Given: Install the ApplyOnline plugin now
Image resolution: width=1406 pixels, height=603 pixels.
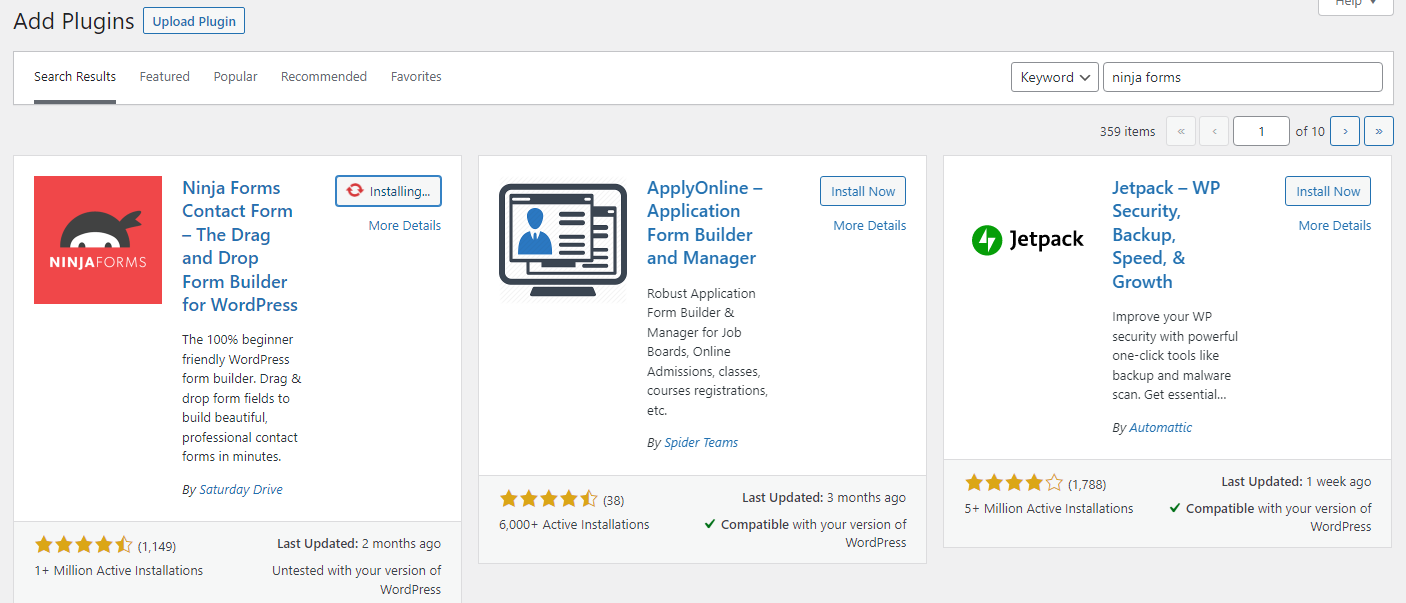Looking at the screenshot, I should (863, 191).
